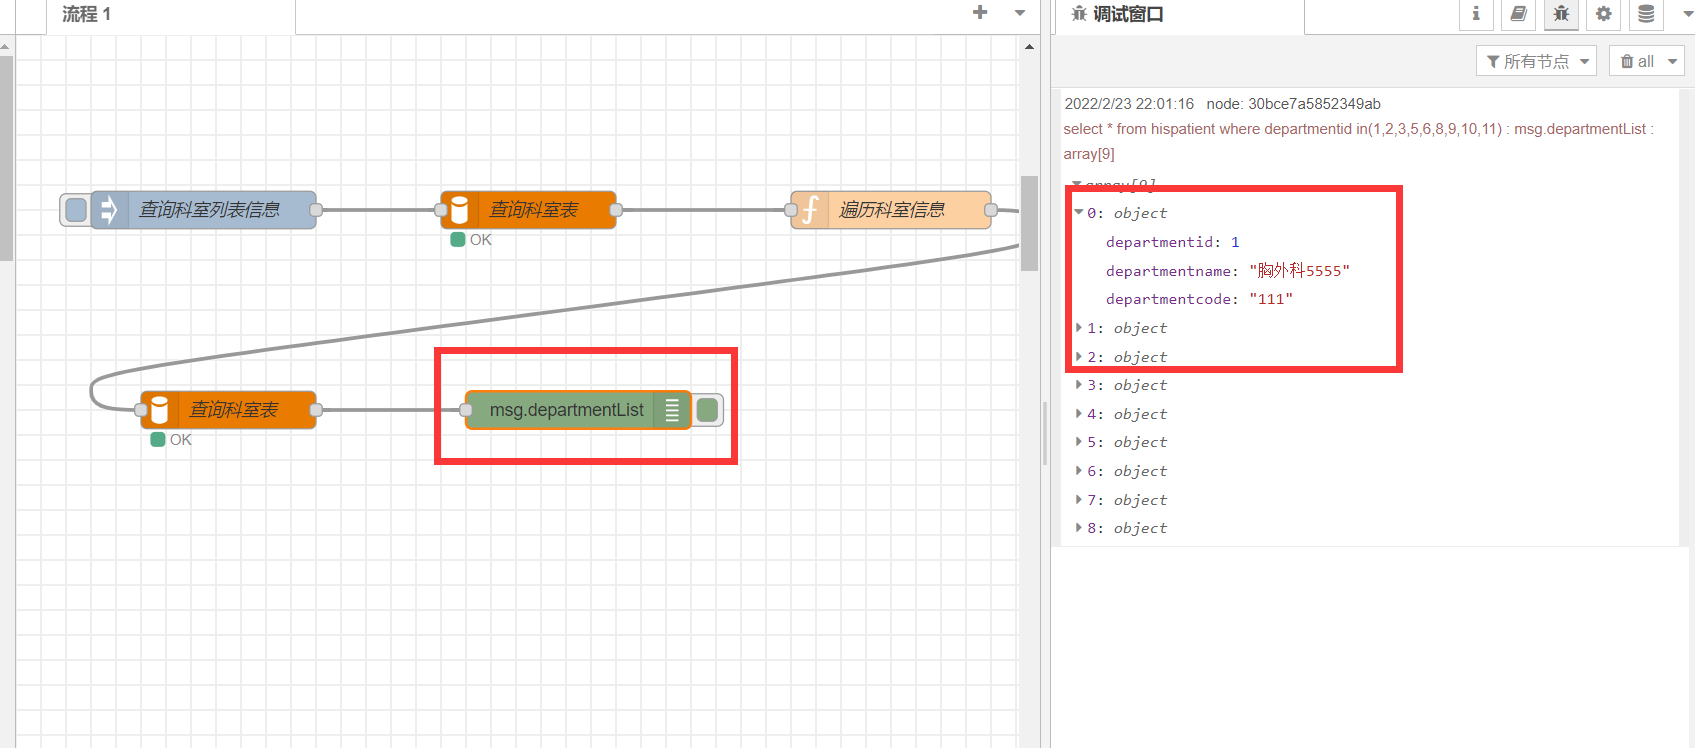1695x748 pixels.
Task: Expand the 8: object entry
Action: point(1079,528)
